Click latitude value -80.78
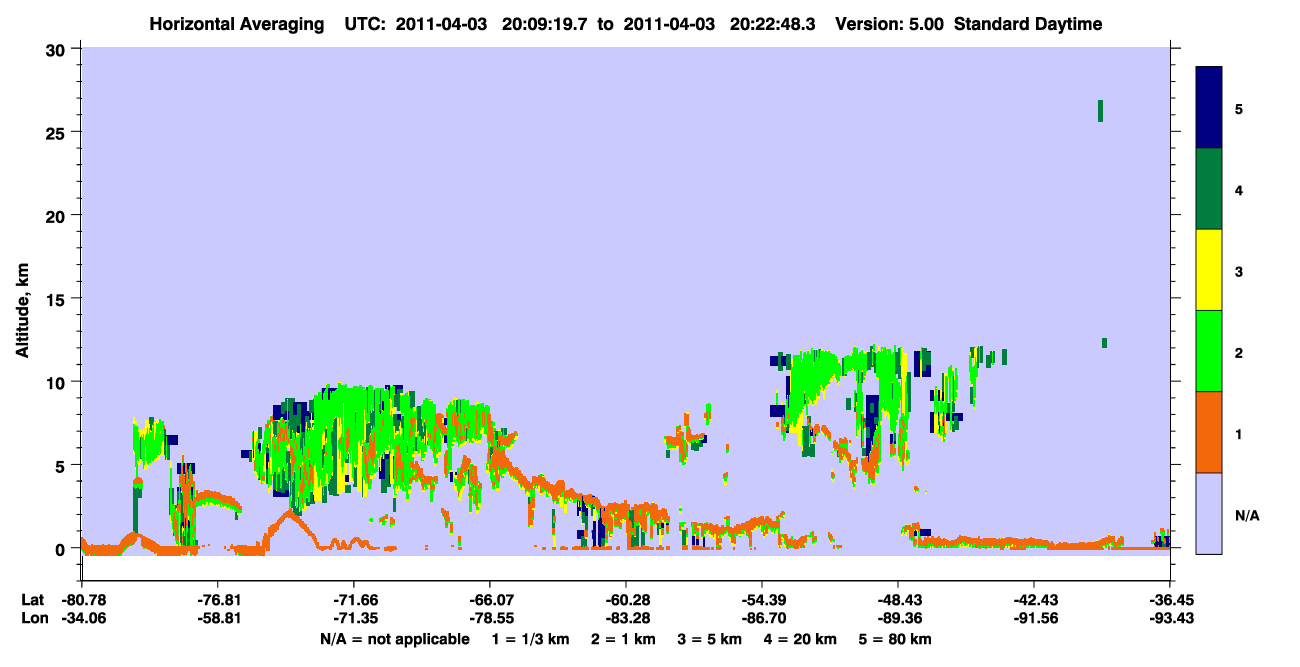The width and height of the screenshot is (1300, 667). tap(82, 600)
